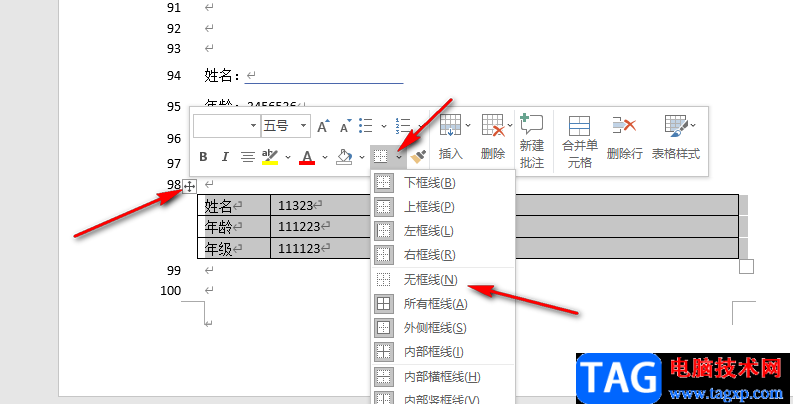Click 合并单元格 merge cells button
Viewport: 793px width, 404px height.
pyautogui.click(x=580, y=142)
